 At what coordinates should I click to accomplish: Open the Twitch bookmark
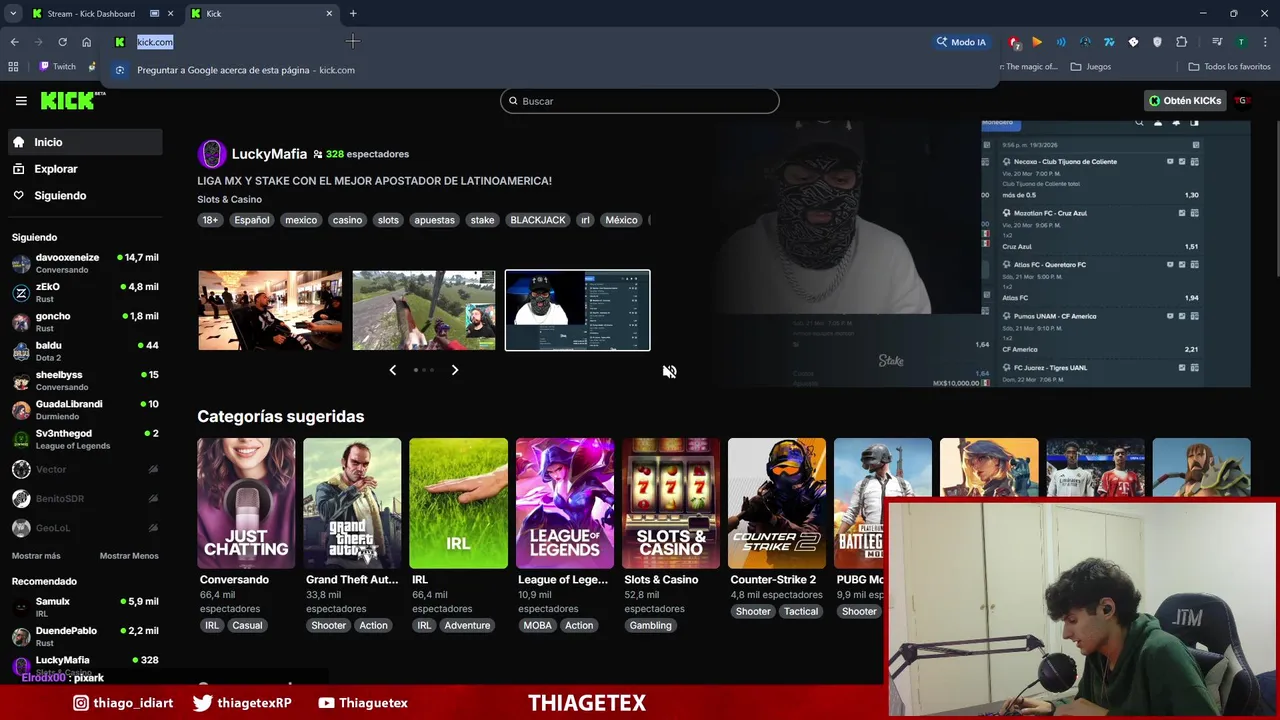point(57,67)
